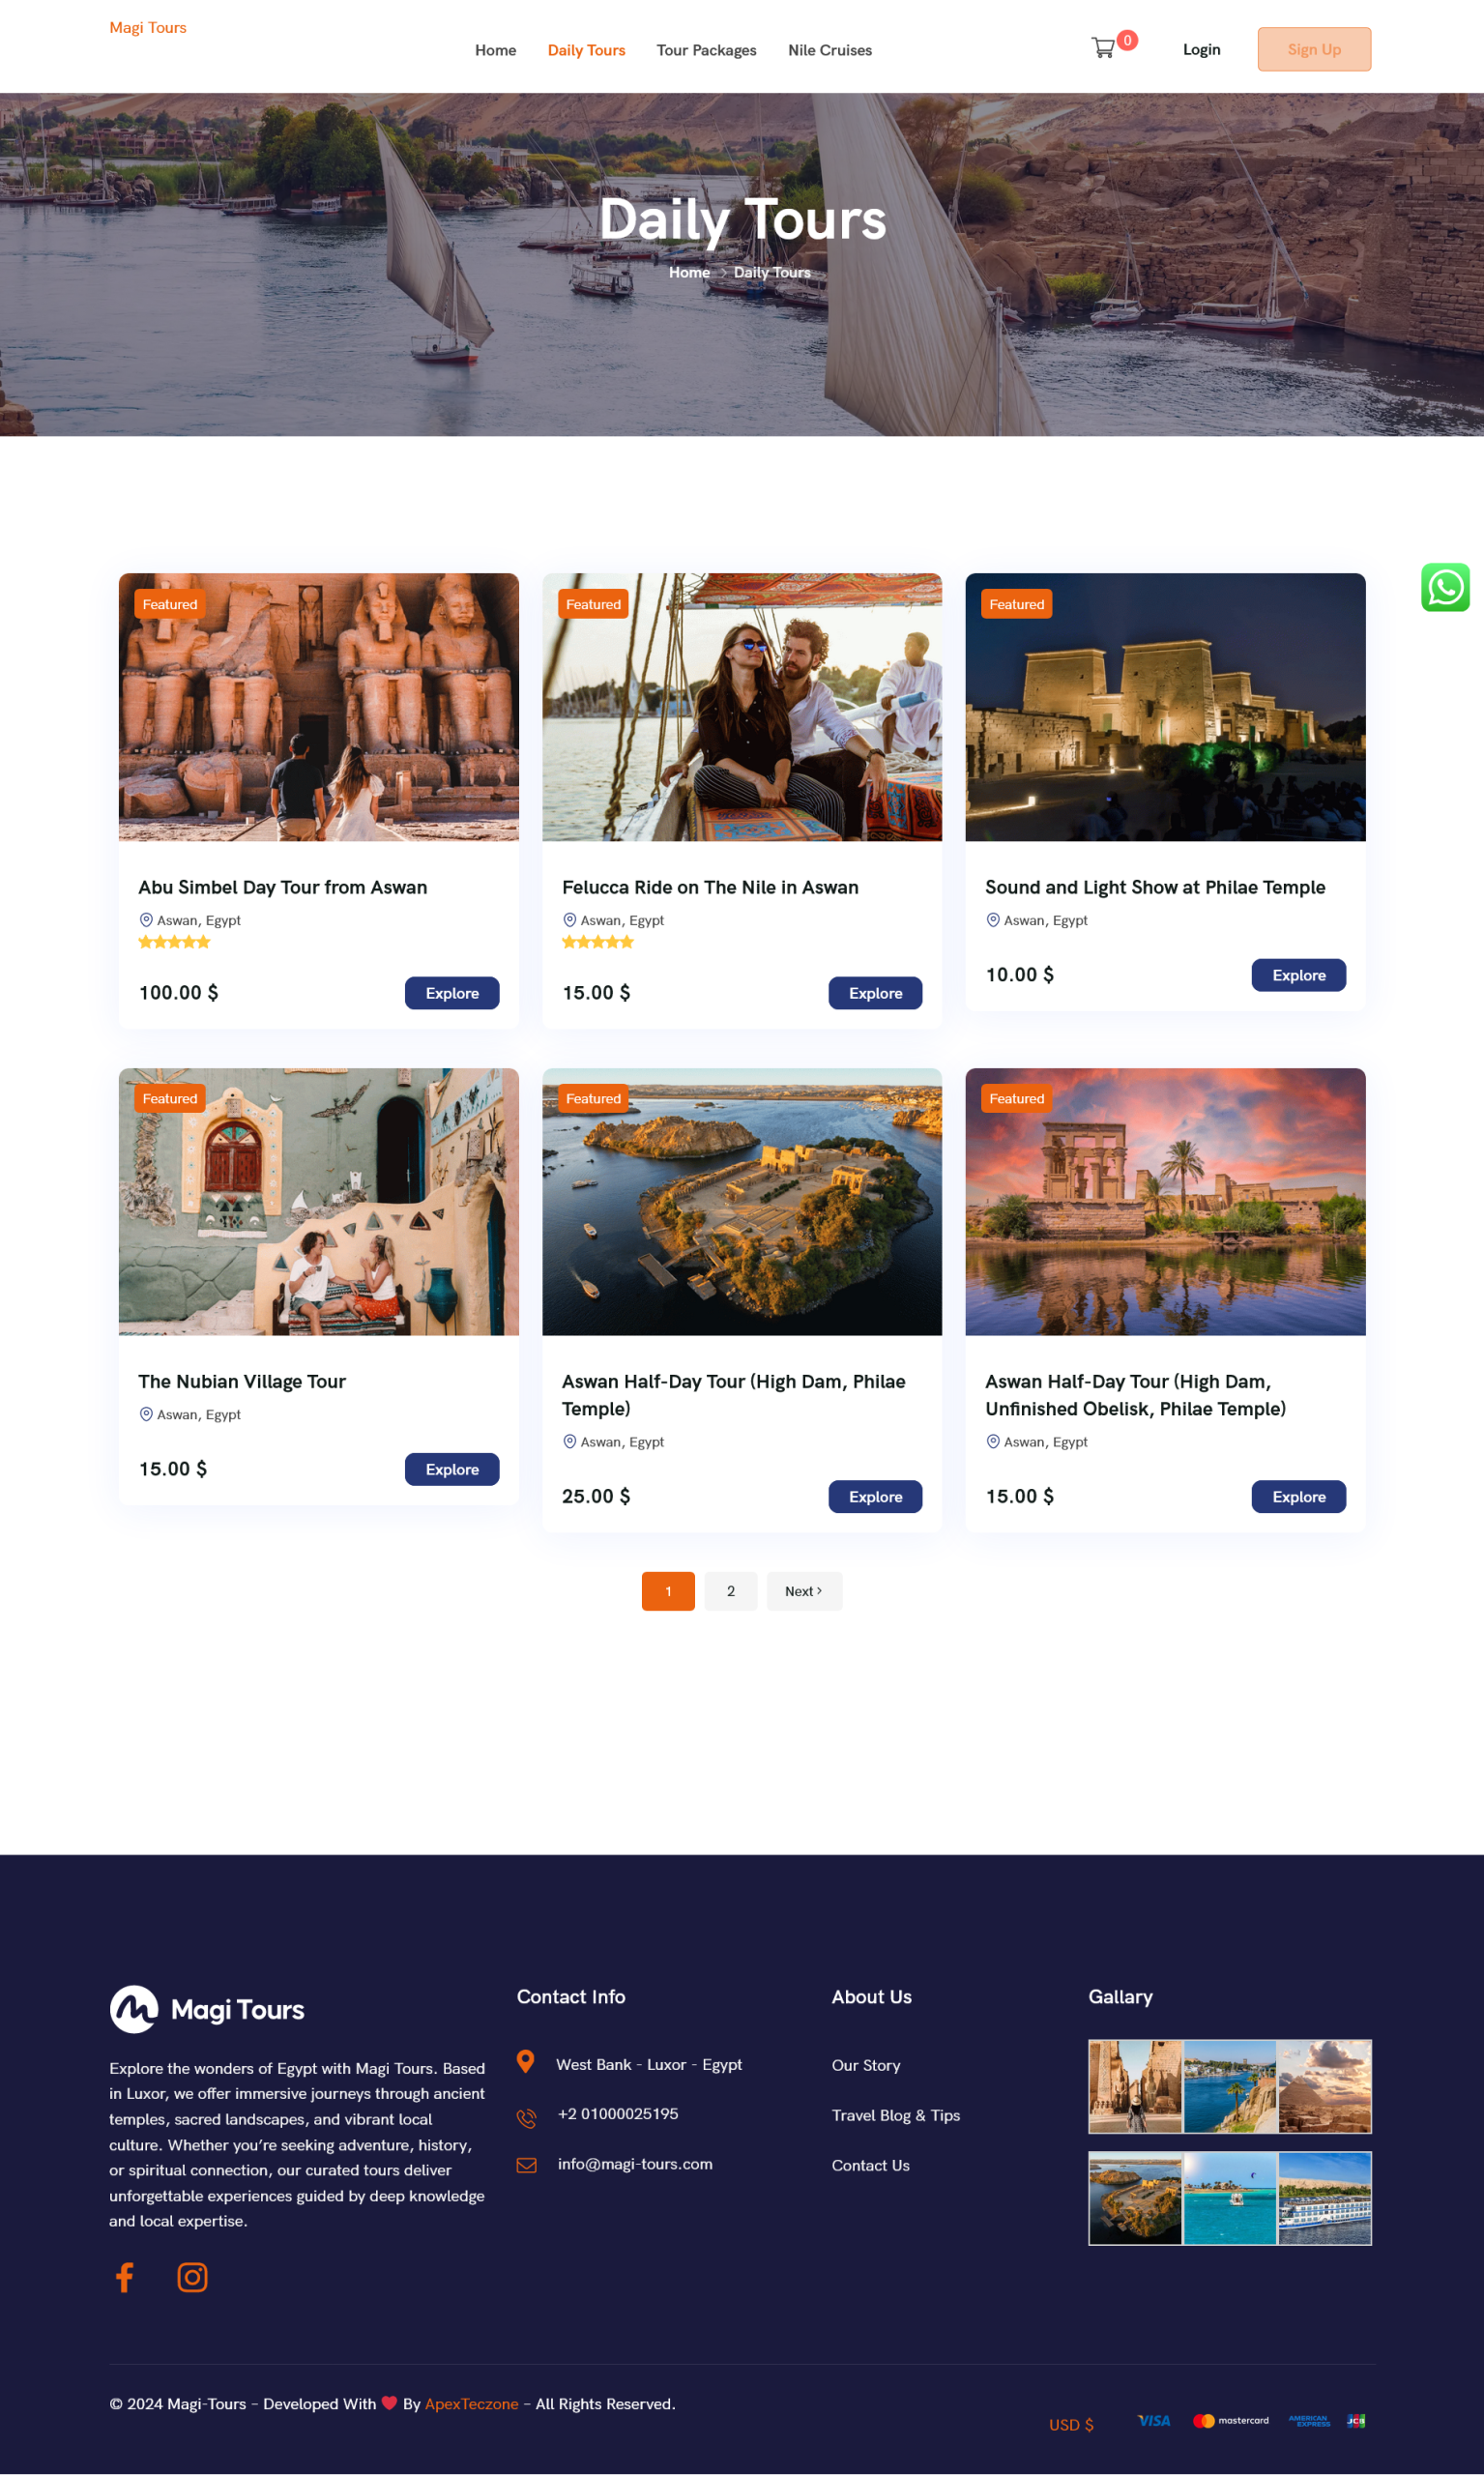This screenshot has height=2475, width=1484.
Task: Click the envelope icon beside info@magi-tours.com
Action: (x=526, y=2164)
